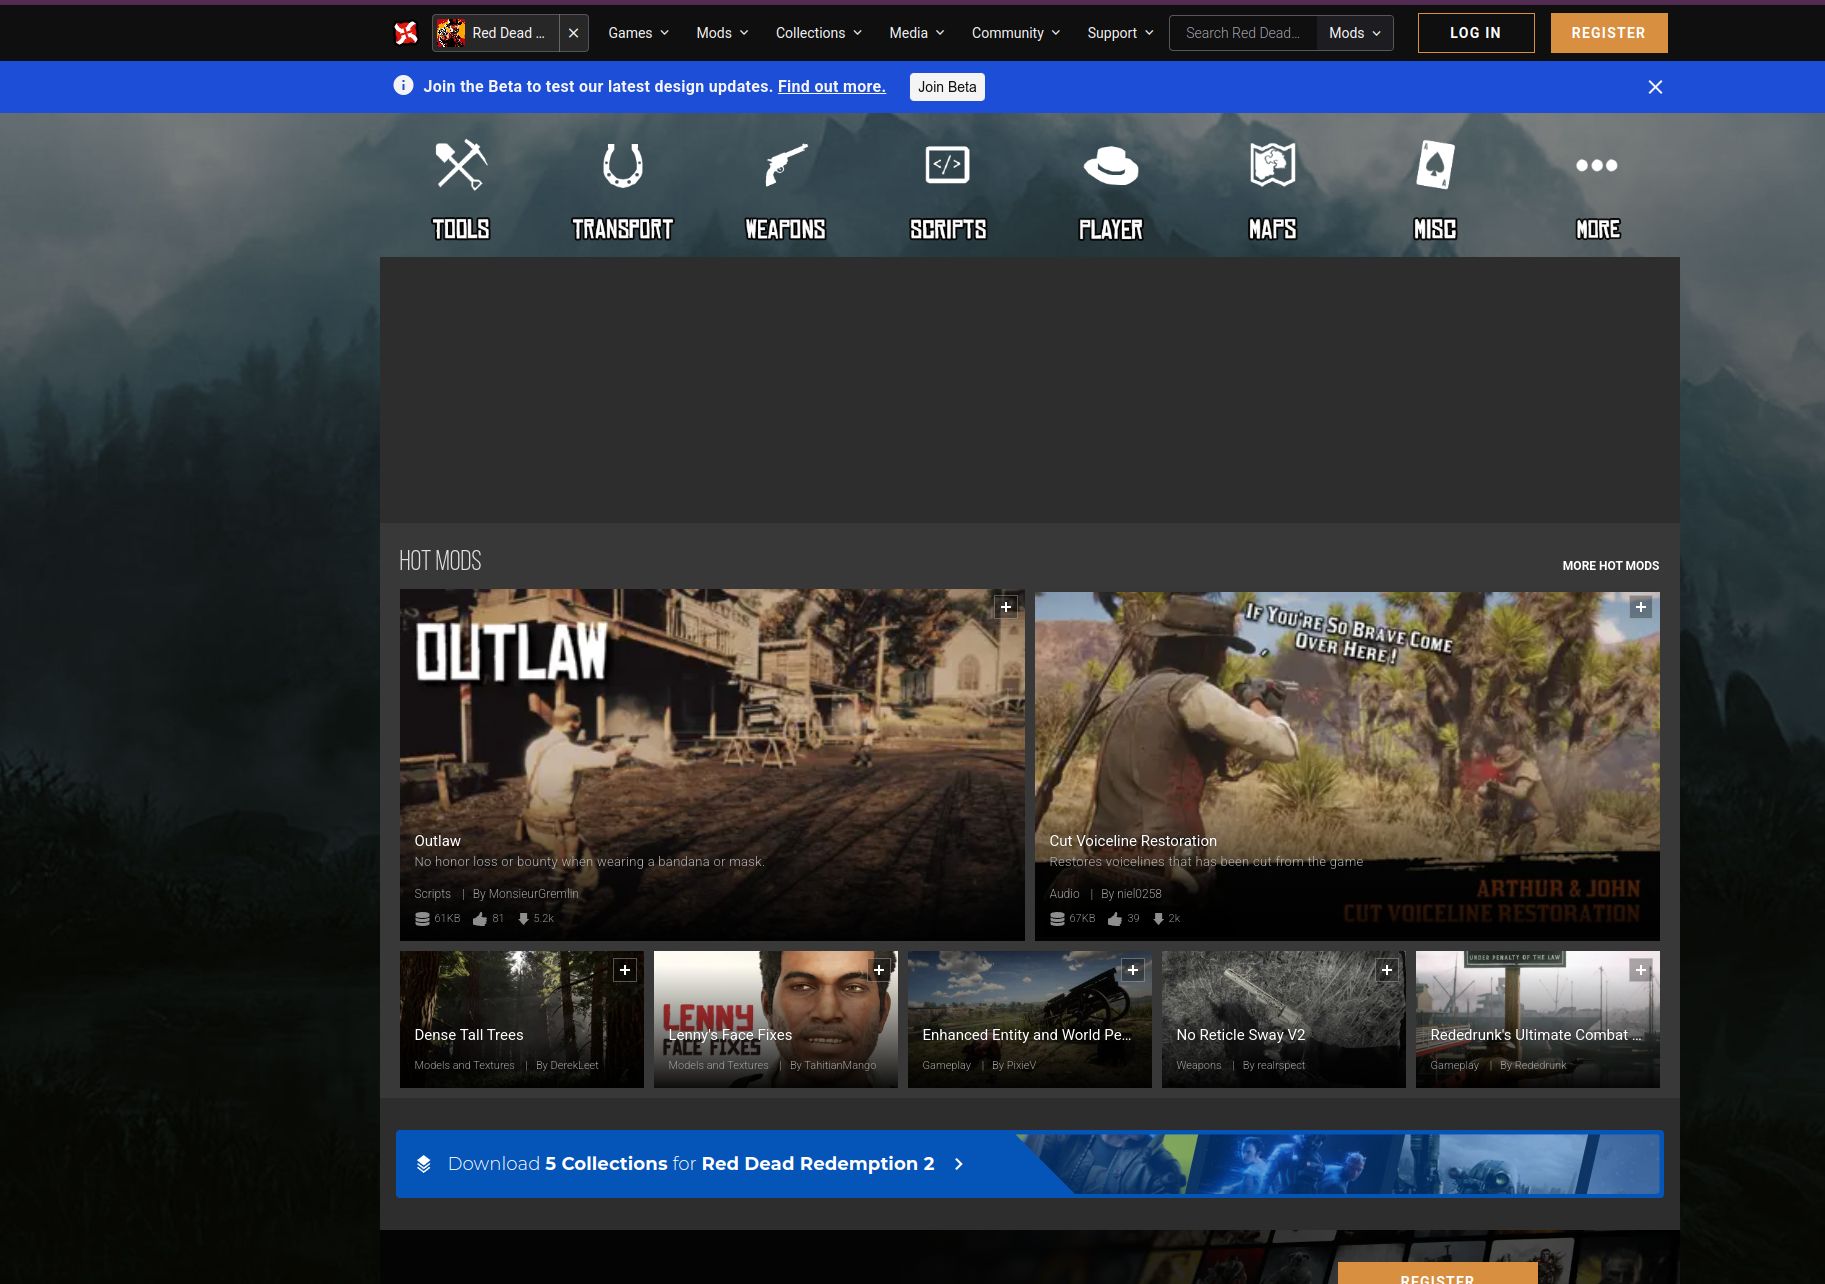Image resolution: width=1825 pixels, height=1284 pixels.
Task: Open author PixieV profile
Action: [x=1021, y=1065]
